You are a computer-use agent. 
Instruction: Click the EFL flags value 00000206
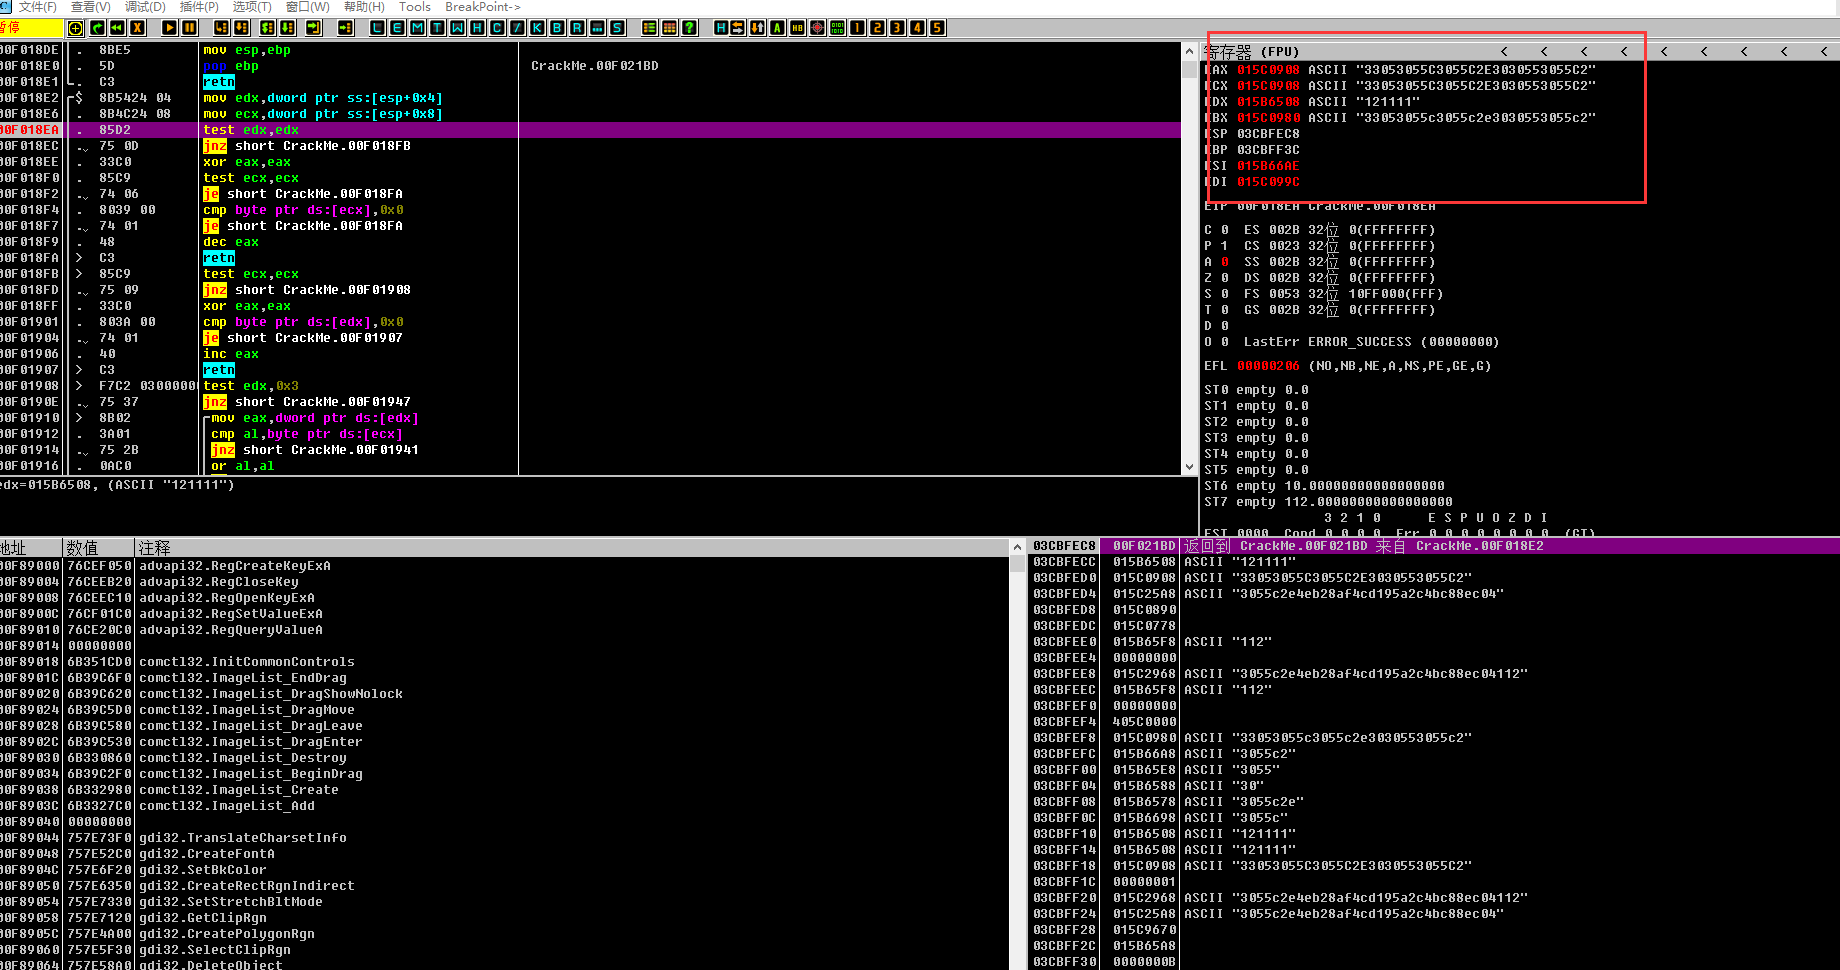click(x=1268, y=366)
